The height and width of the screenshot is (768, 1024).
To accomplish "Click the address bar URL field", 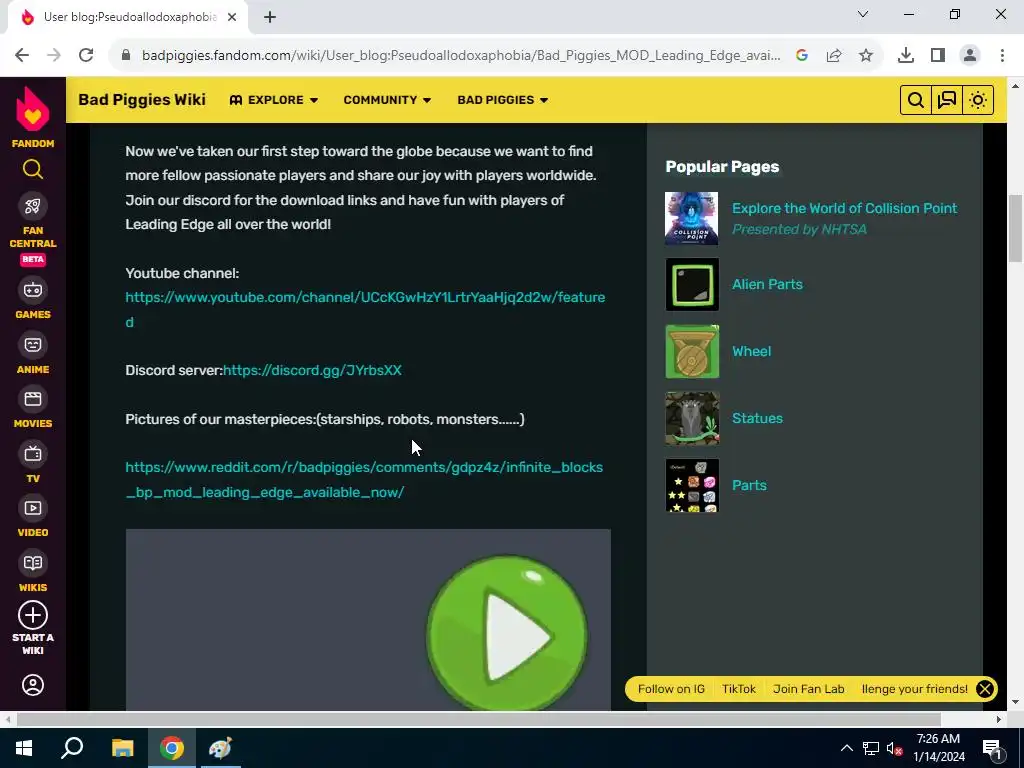I will point(461,56).
